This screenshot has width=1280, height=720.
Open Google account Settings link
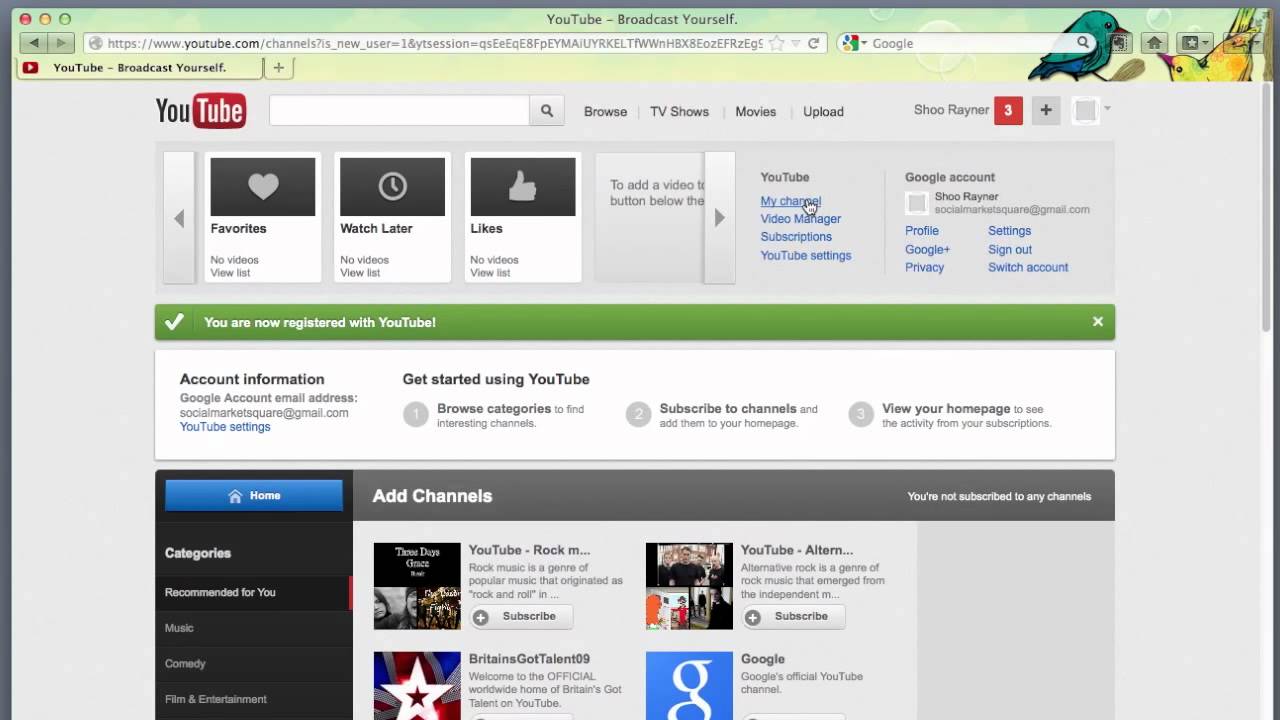click(1009, 231)
